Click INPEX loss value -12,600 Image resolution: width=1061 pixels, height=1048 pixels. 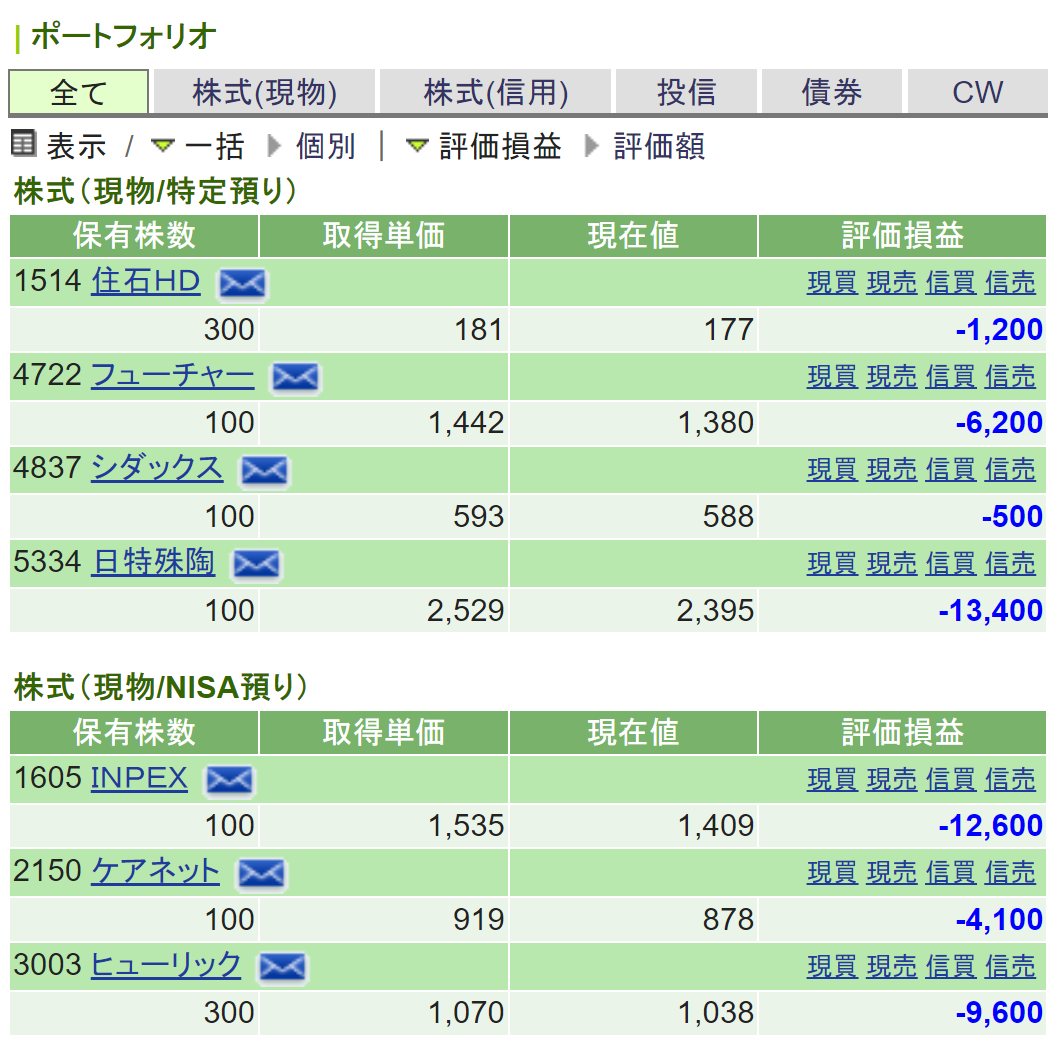(x=991, y=826)
